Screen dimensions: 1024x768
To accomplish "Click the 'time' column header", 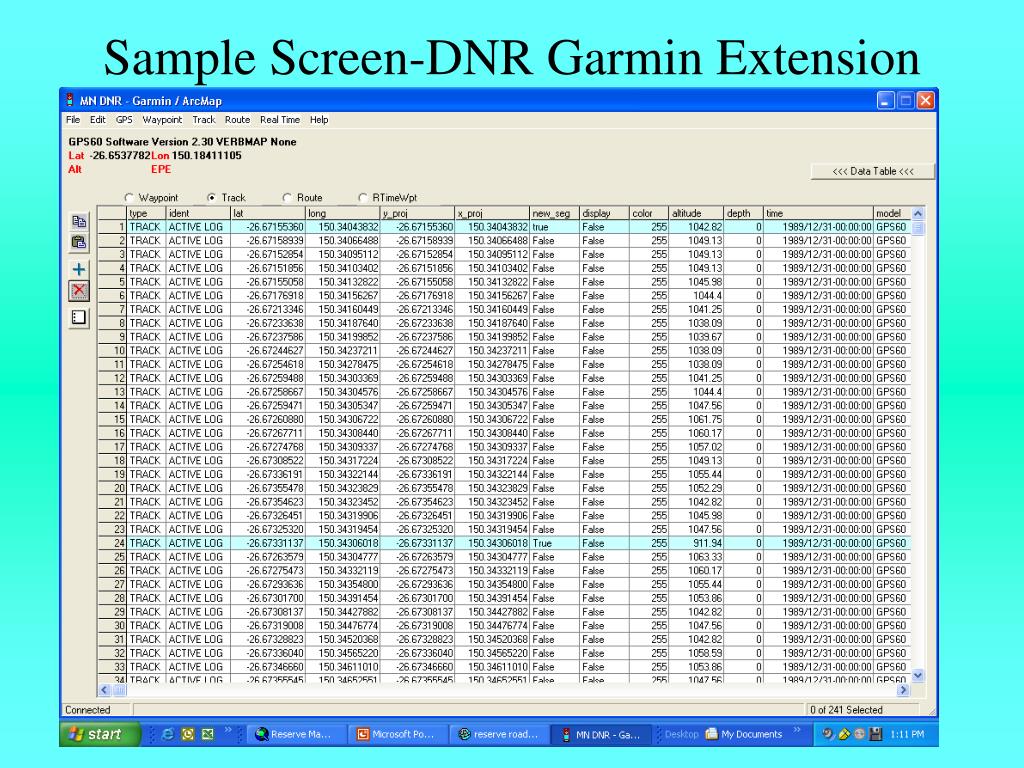I will click(x=818, y=213).
